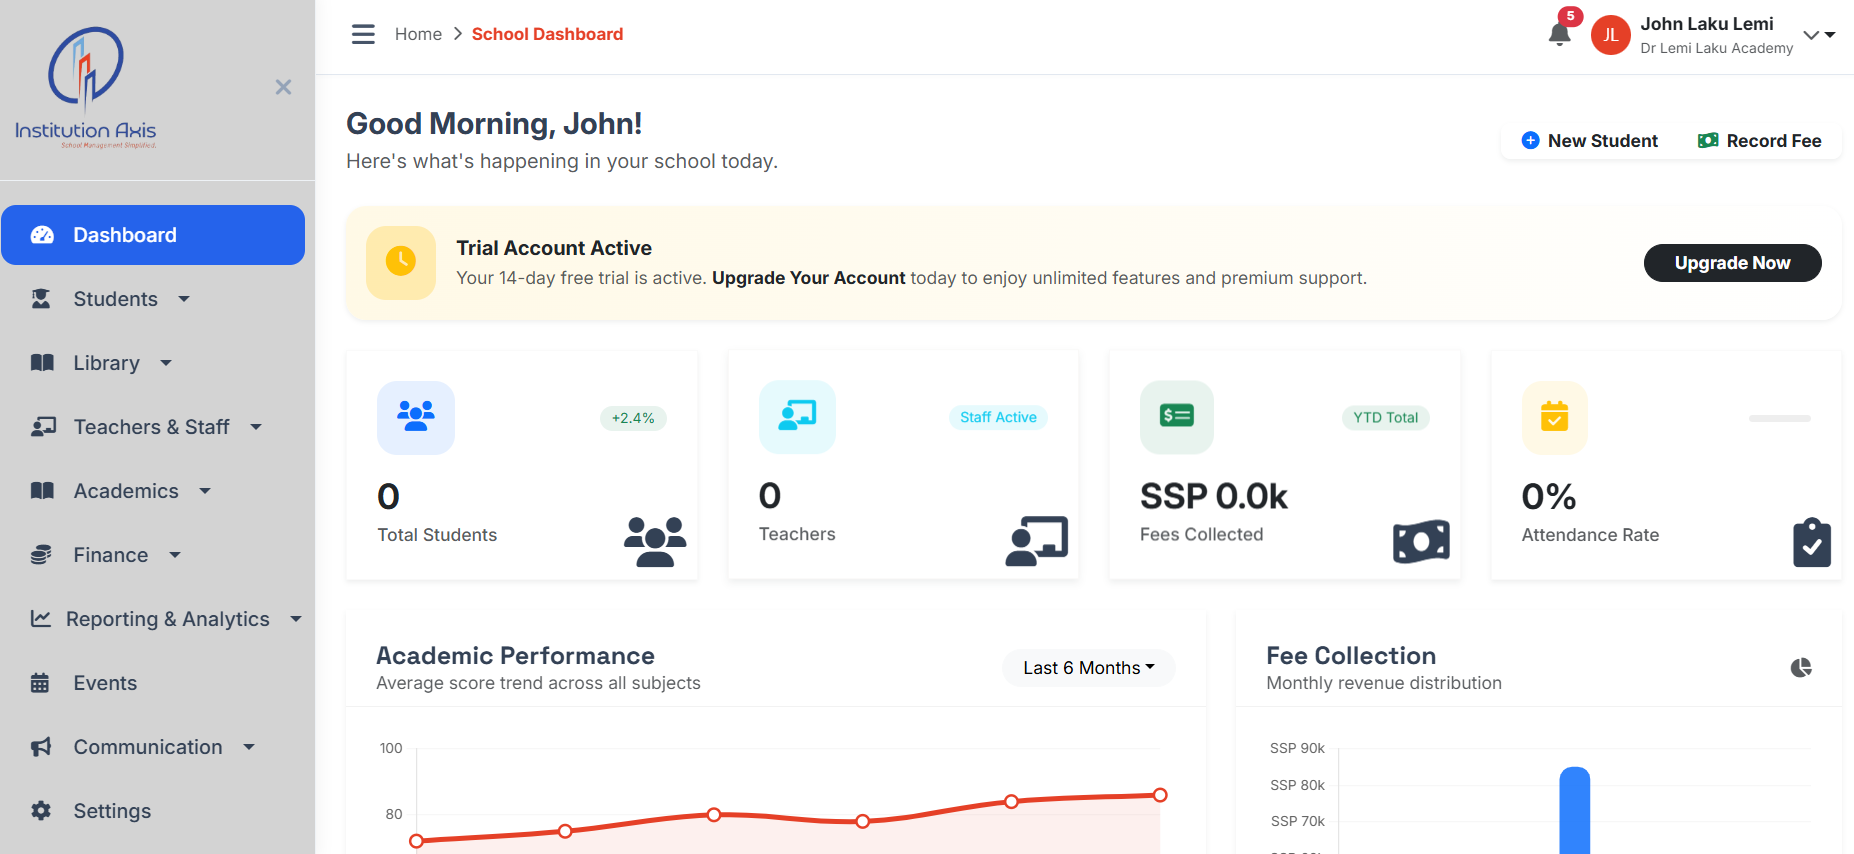Click the School Dashboard breadcrumb

tap(547, 34)
